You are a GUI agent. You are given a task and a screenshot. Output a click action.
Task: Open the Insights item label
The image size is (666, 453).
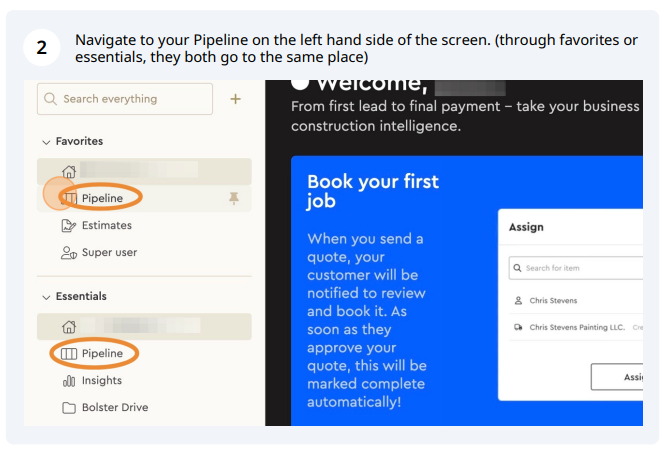click(x=102, y=380)
